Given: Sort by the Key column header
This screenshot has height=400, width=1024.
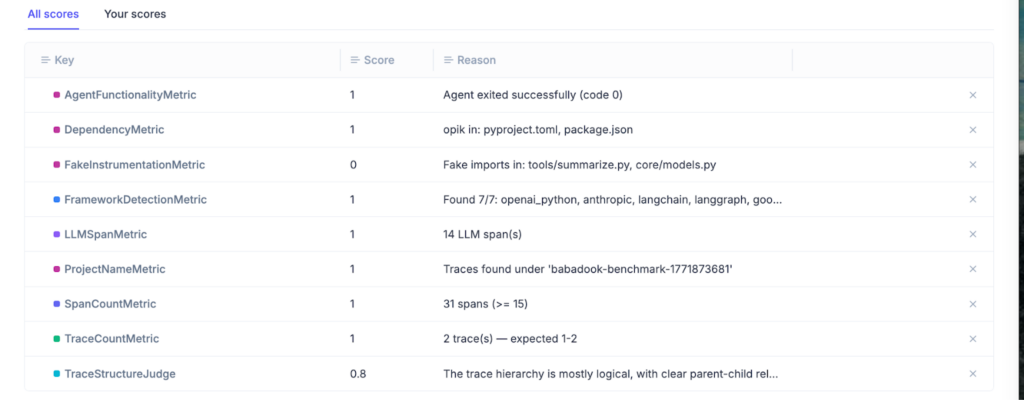Looking at the screenshot, I should (x=64, y=61).
